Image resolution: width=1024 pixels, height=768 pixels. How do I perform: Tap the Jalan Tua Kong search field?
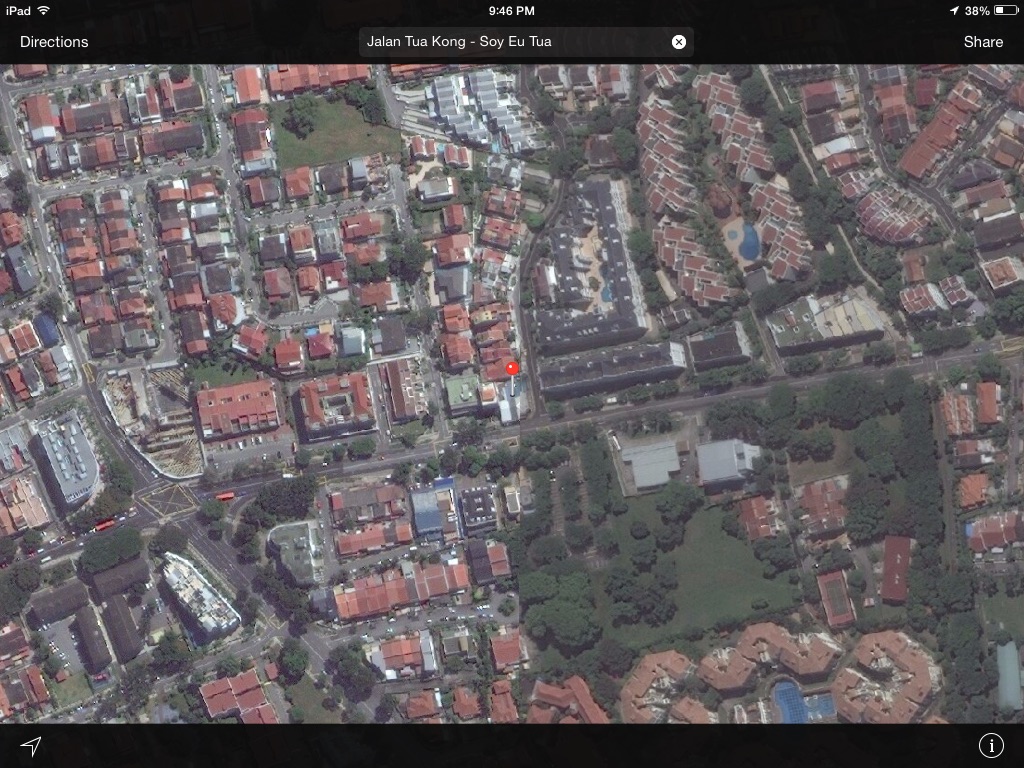(526, 42)
